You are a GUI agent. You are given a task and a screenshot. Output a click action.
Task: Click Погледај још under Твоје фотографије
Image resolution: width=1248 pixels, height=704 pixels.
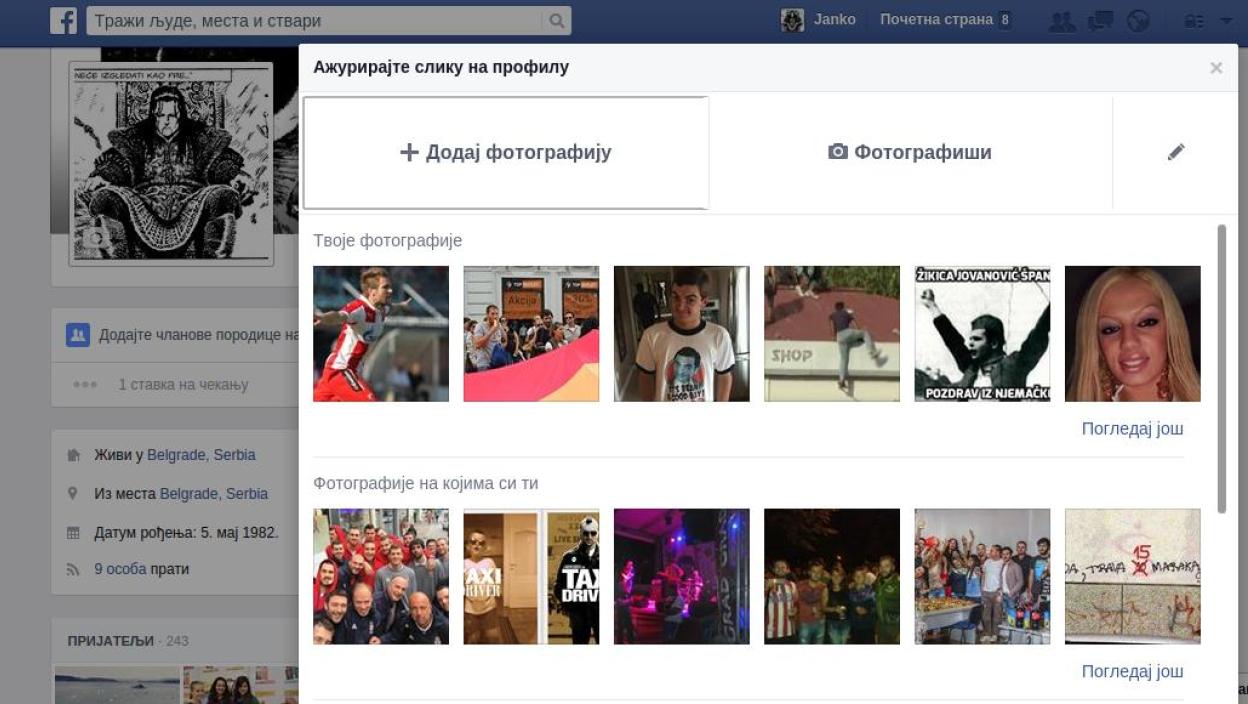coord(1131,428)
